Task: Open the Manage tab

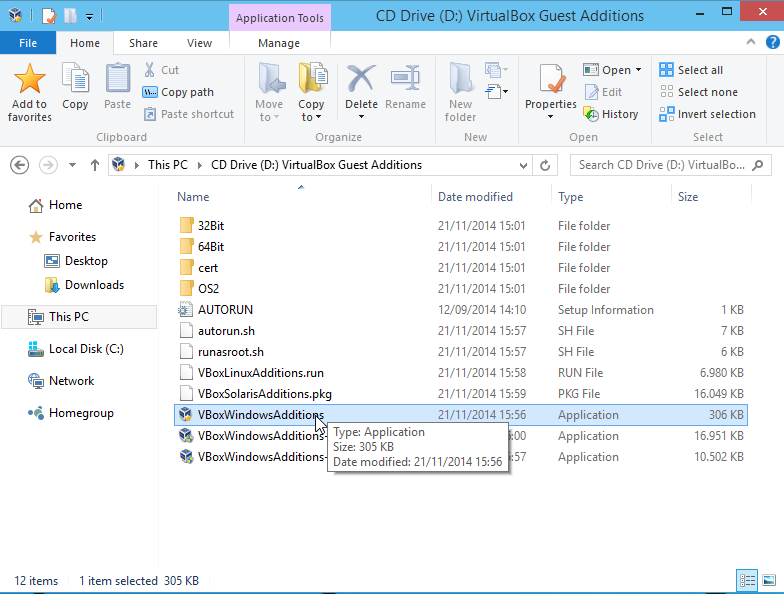Action: [279, 43]
